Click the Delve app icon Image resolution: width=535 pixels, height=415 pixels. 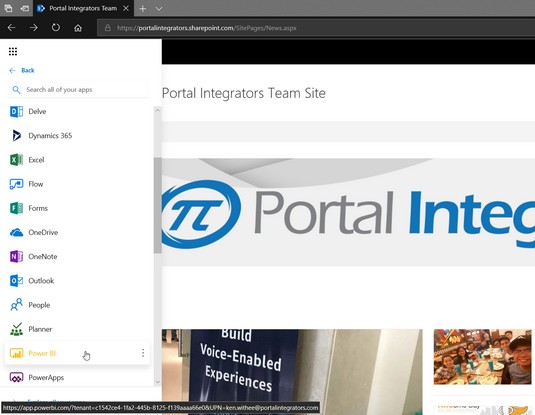[x=16, y=112]
